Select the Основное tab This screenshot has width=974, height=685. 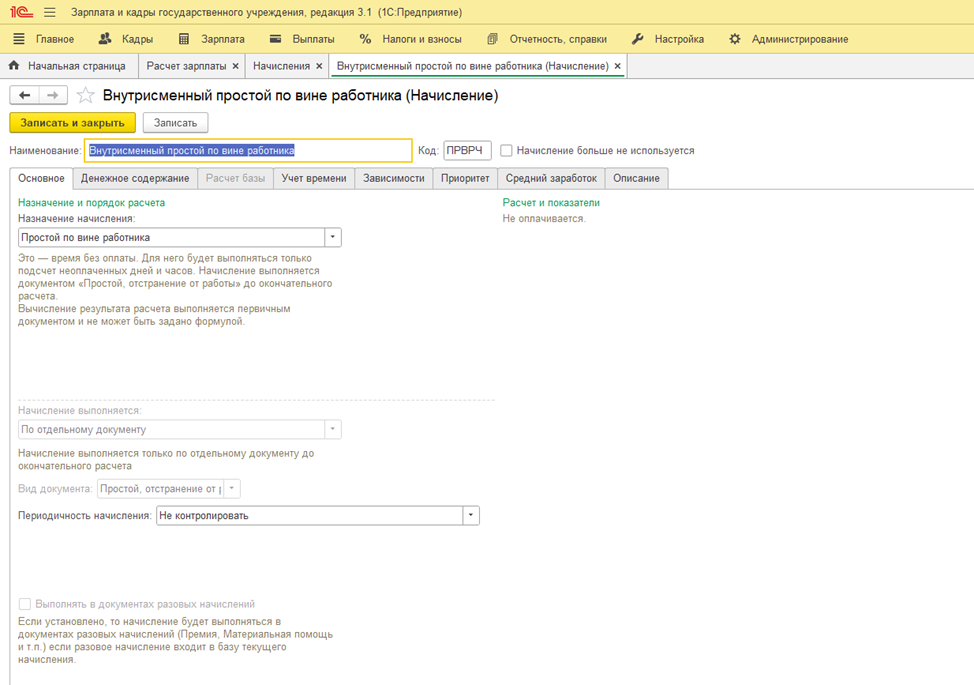click(41, 178)
